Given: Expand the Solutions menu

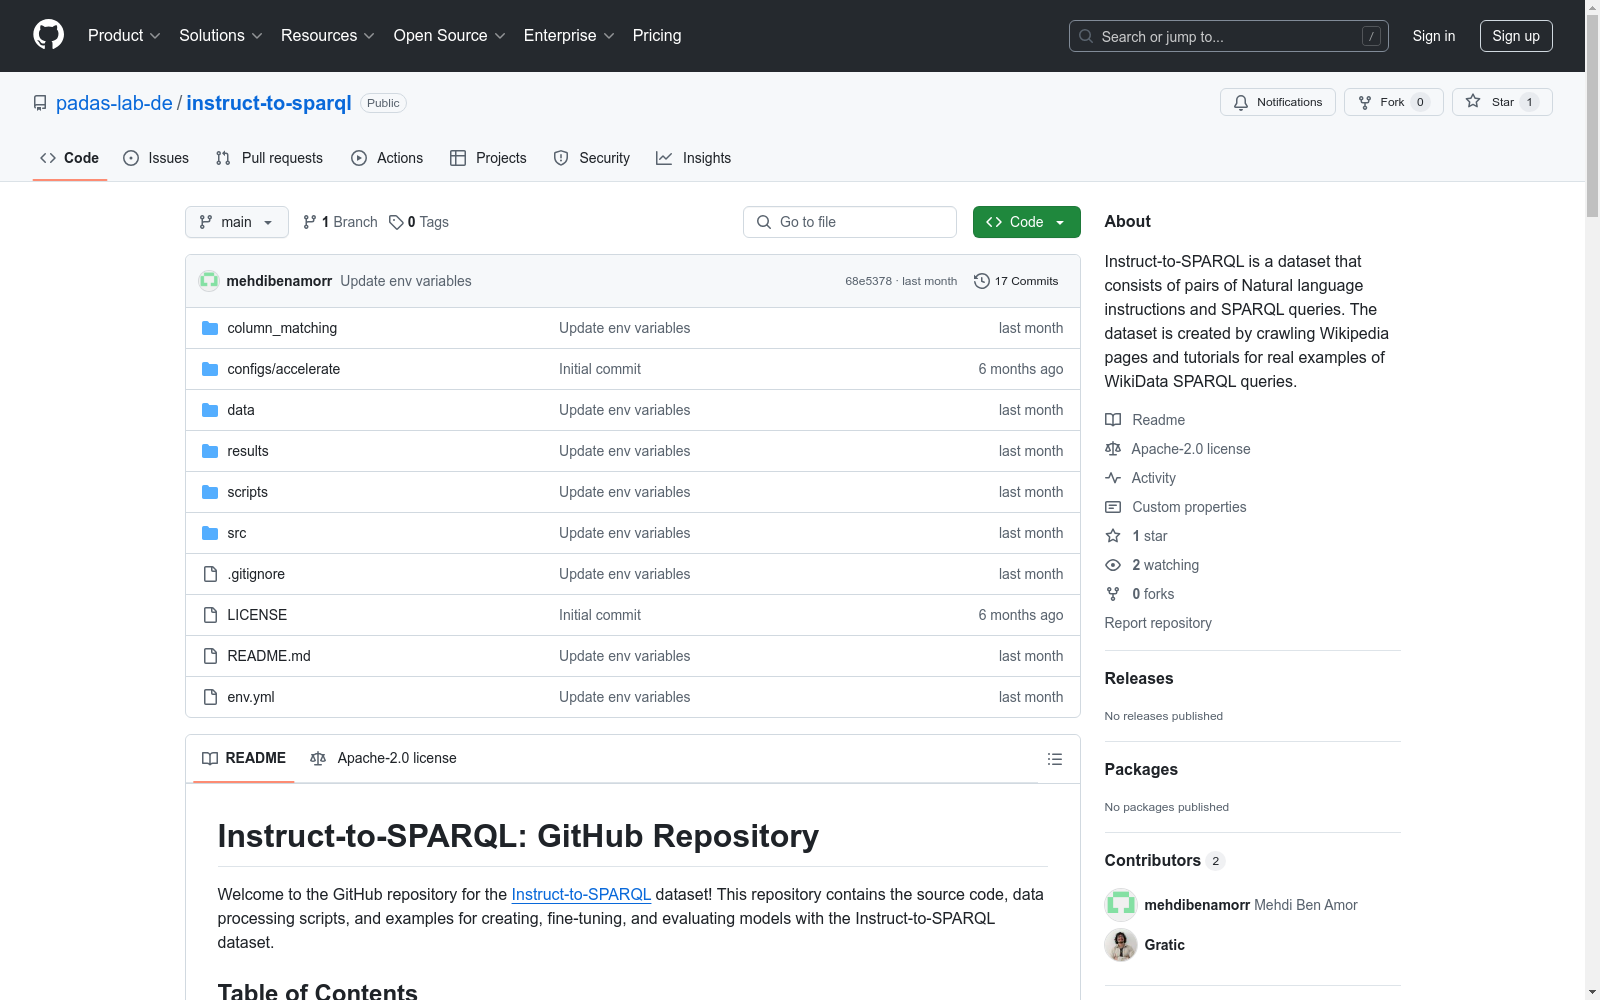Looking at the screenshot, I should (221, 36).
